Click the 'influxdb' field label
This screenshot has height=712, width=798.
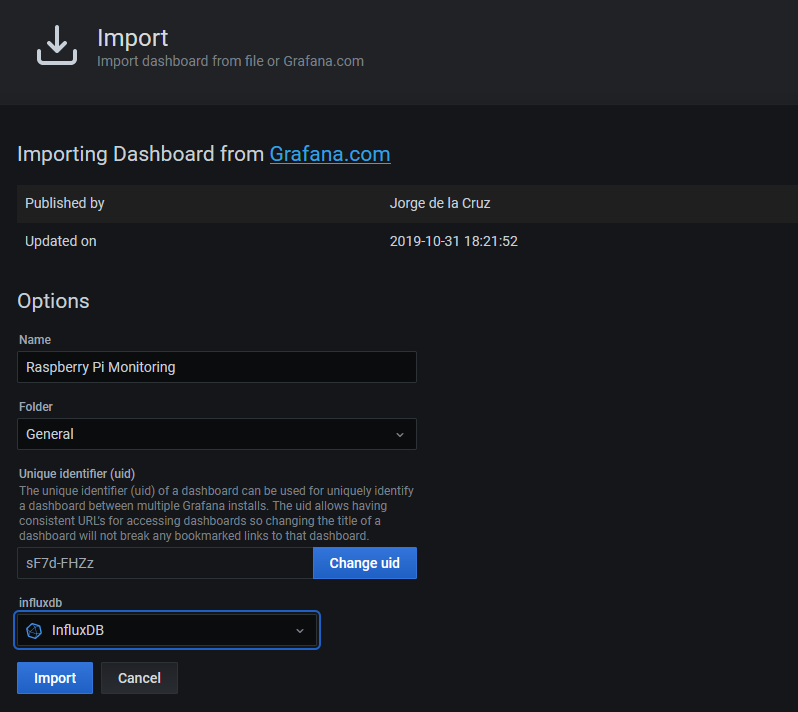coord(40,603)
